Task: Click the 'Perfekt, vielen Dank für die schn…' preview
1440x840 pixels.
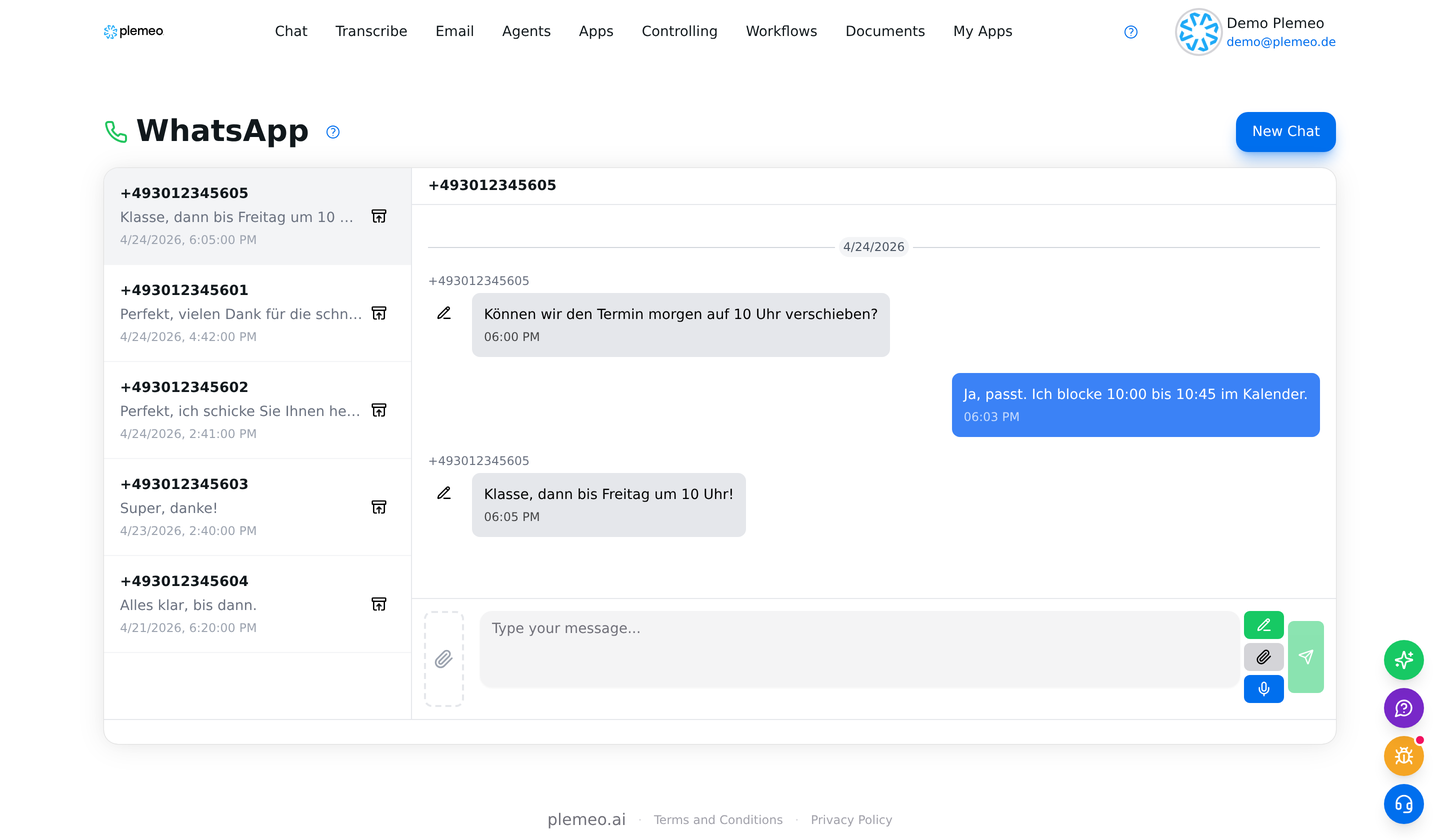Action: coord(241,314)
